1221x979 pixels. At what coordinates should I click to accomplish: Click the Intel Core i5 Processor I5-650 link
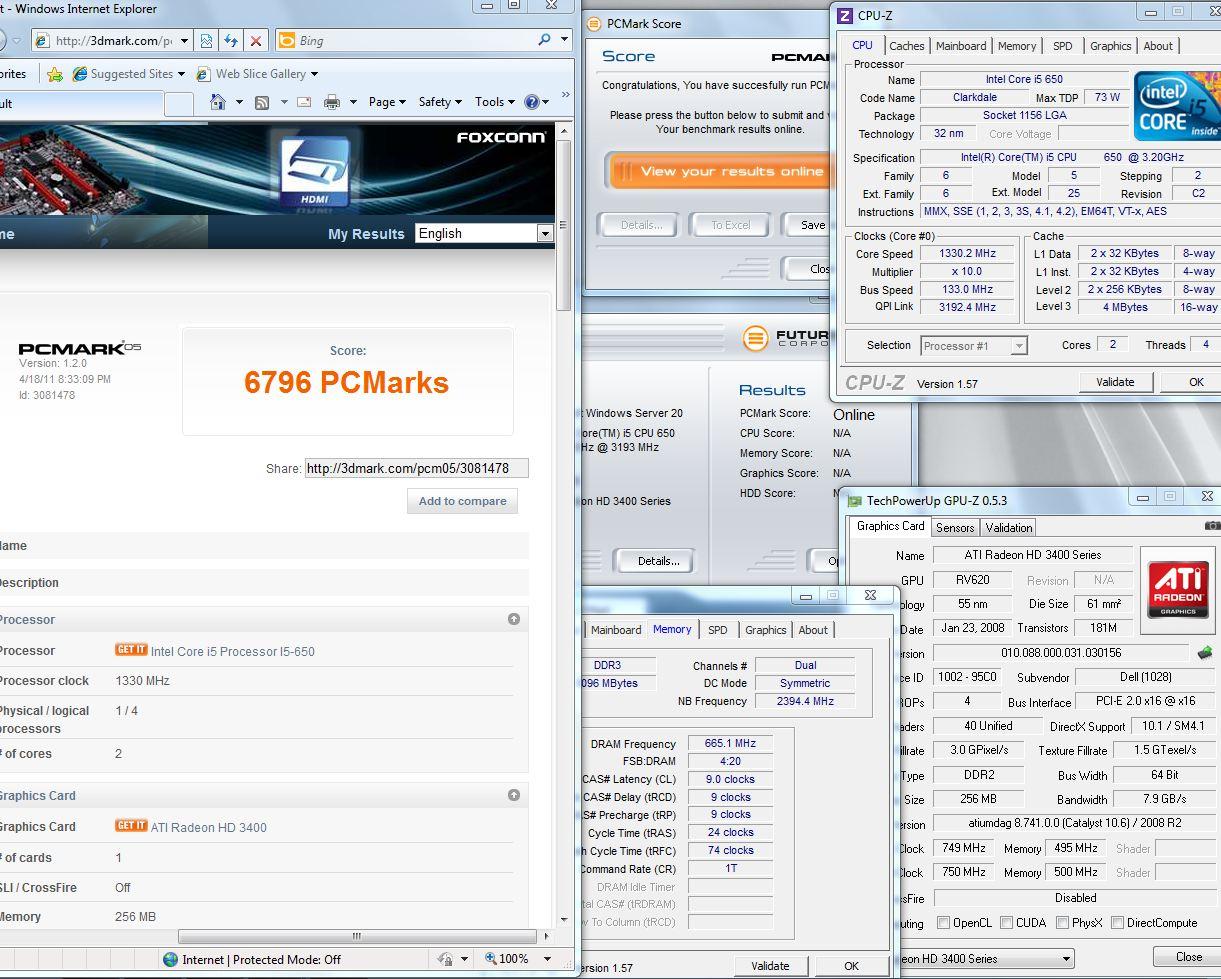(232, 651)
